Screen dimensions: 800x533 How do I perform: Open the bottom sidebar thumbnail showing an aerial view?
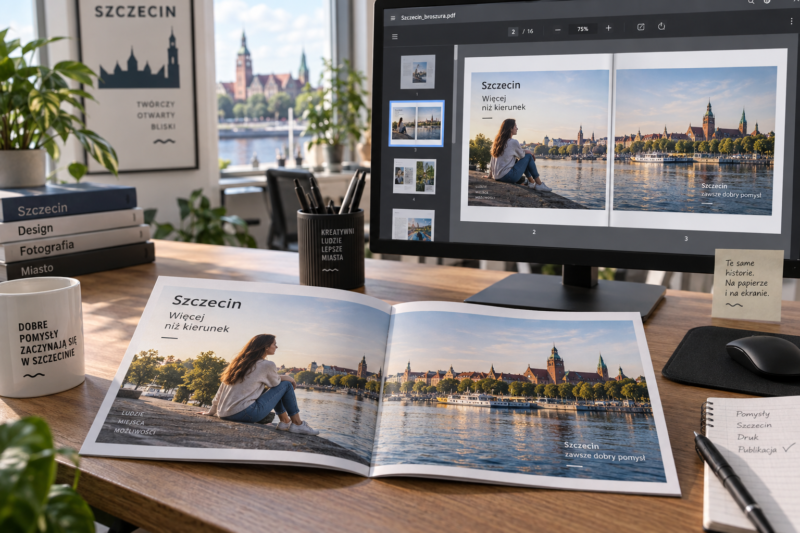point(413,225)
